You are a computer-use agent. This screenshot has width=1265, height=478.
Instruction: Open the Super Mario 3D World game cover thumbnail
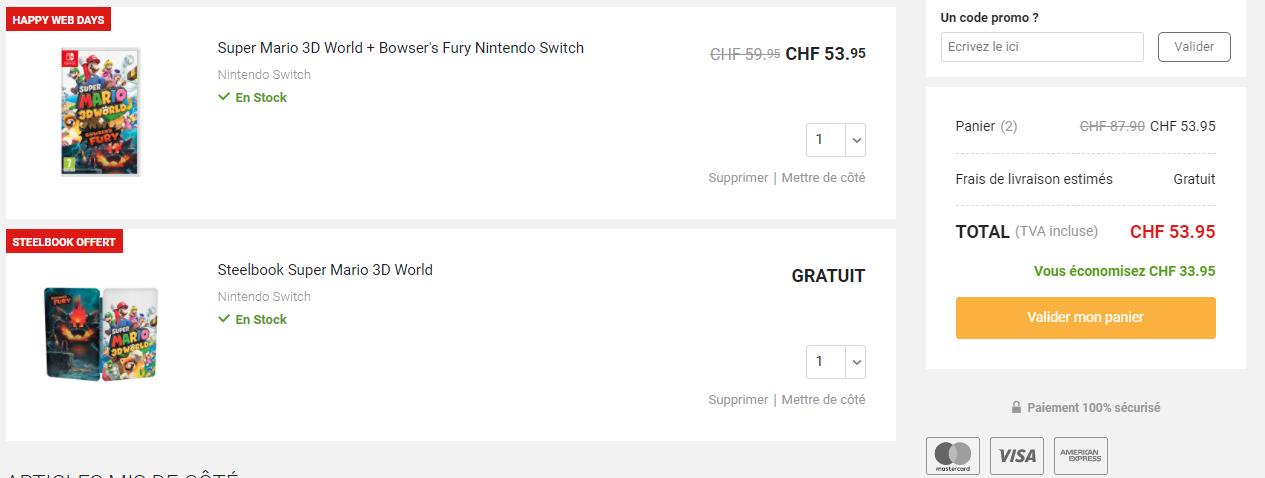(x=101, y=111)
